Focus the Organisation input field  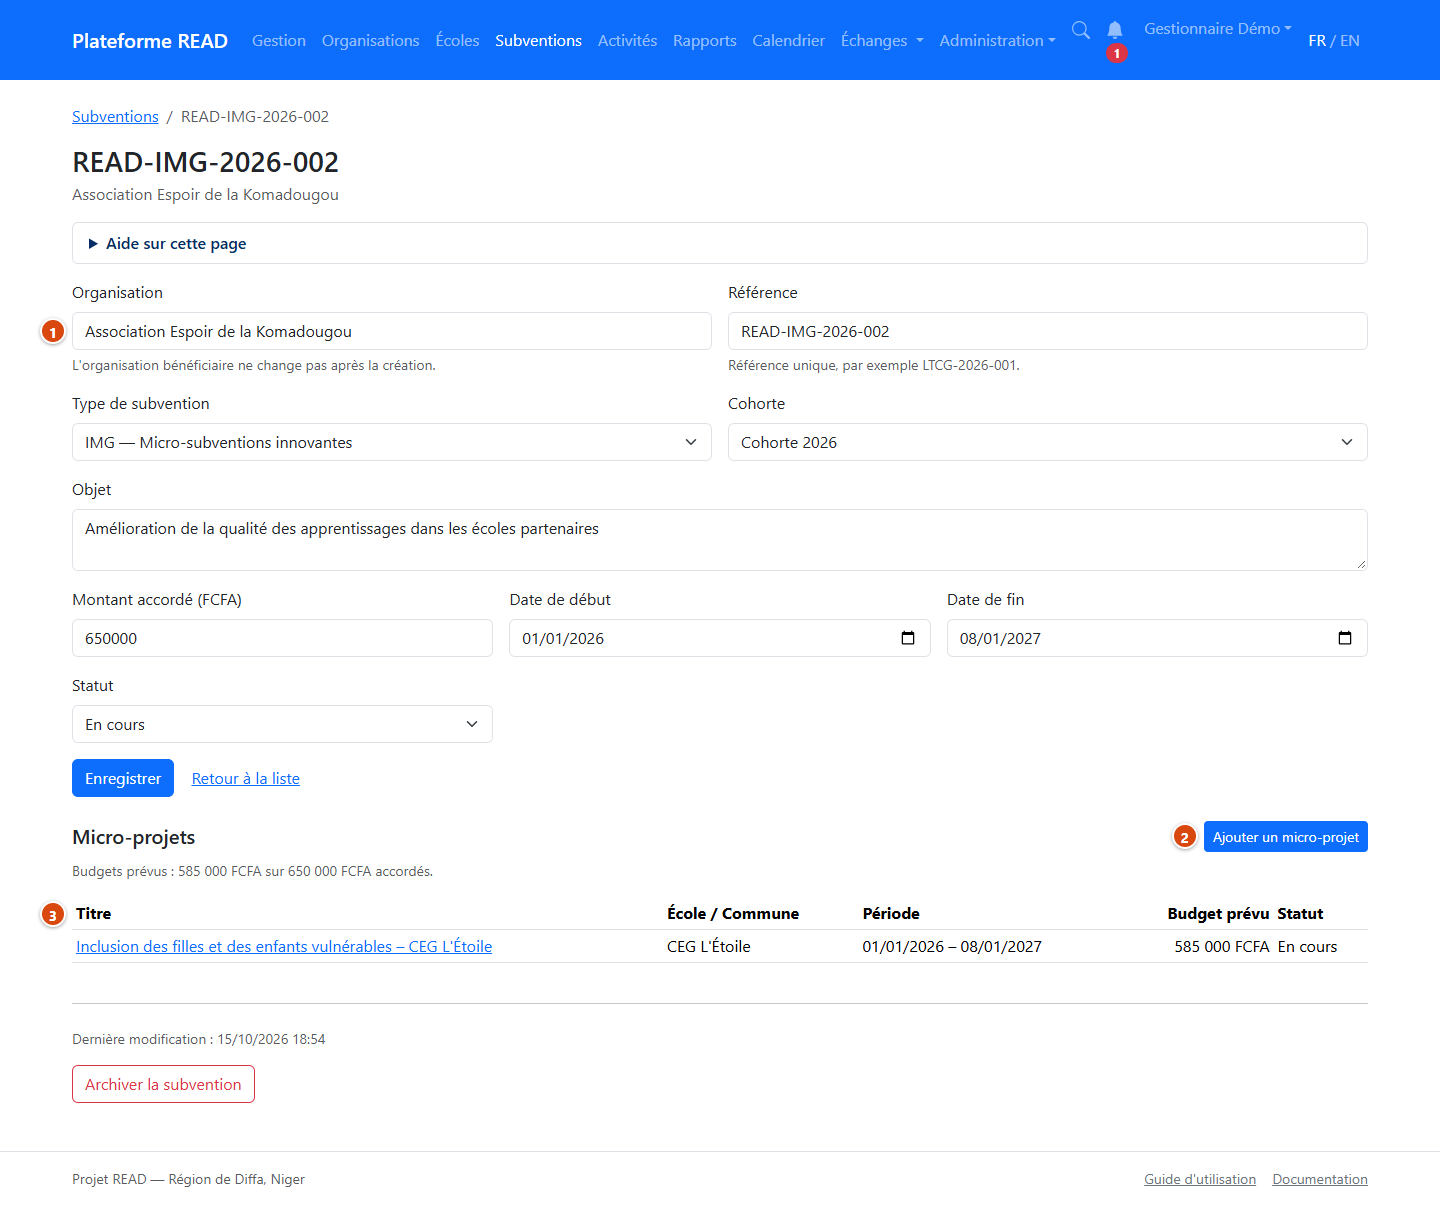tap(392, 331)
